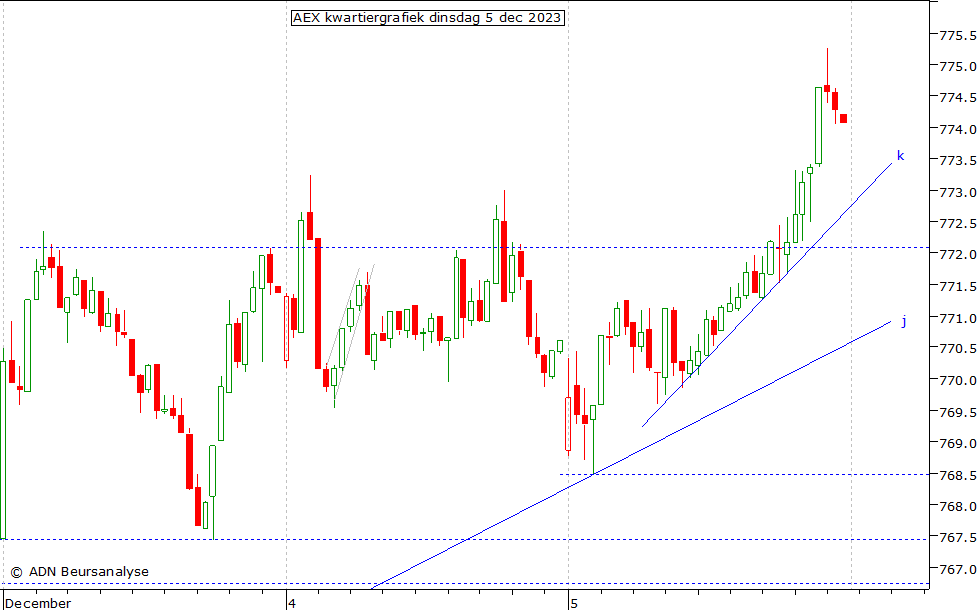Viewport: 980px width, 610px height.
Task: Click the last red candle near 774.2
Action: [x=843, y=118]
